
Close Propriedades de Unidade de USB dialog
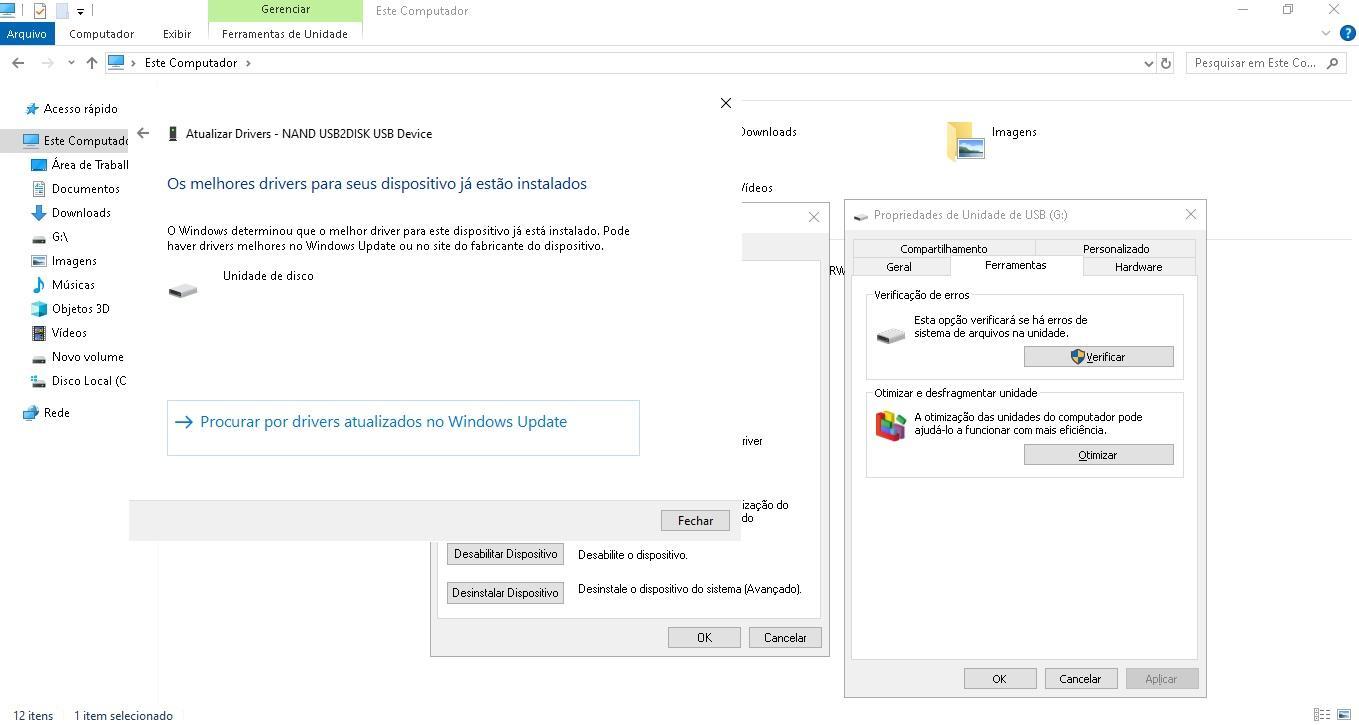[1190, 215]
